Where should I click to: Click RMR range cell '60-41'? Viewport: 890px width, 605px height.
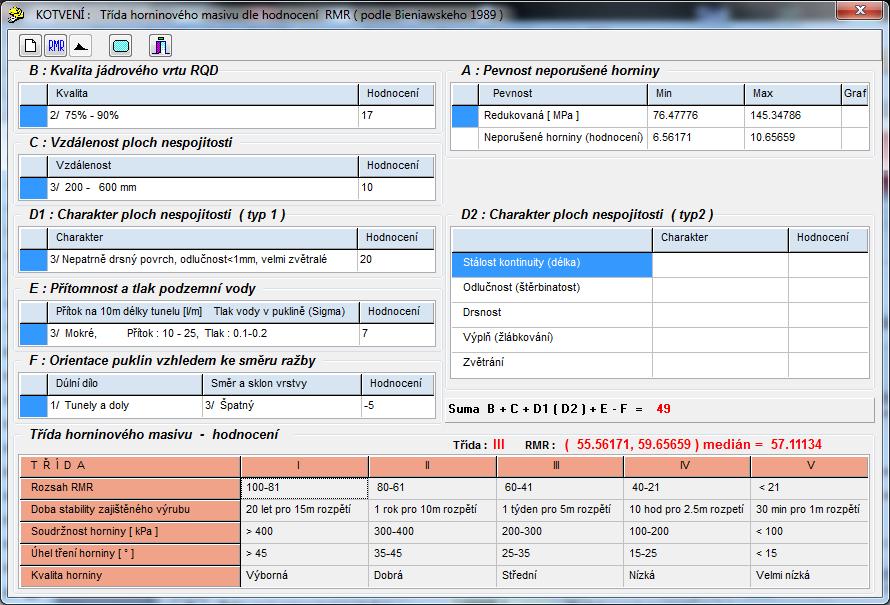tap(560, 488)
